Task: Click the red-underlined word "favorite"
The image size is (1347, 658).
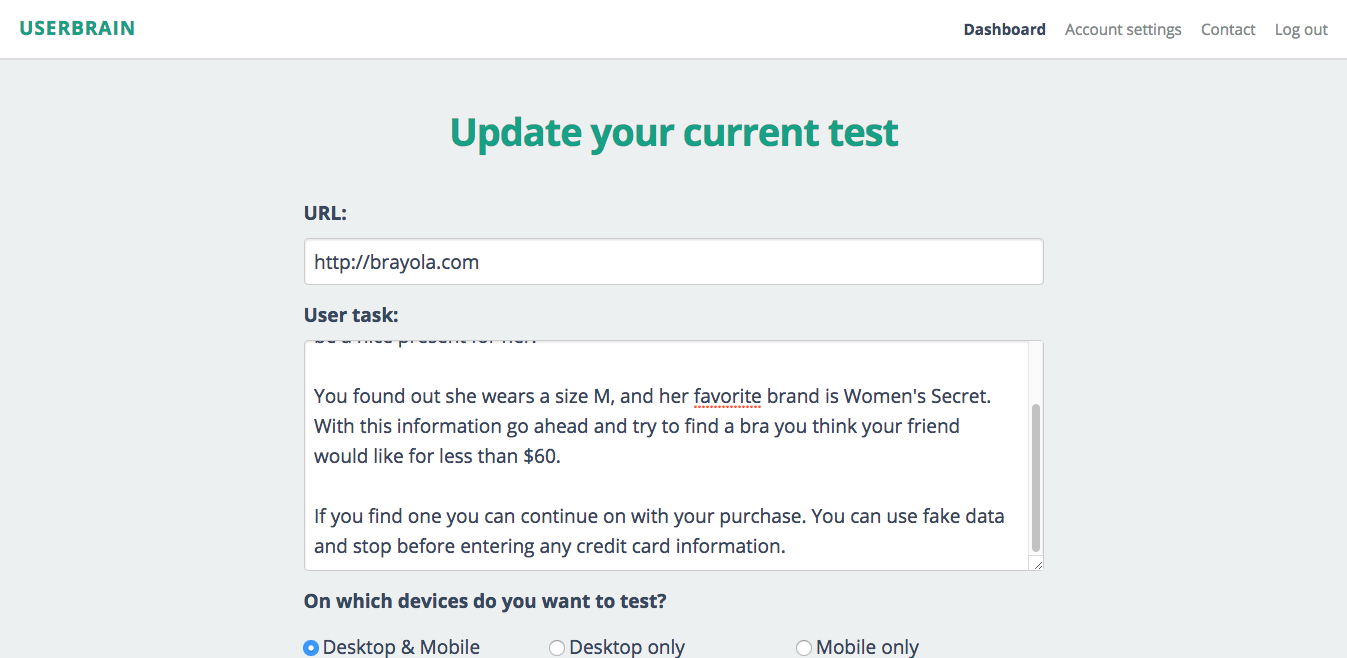Action: click(x=727, y=396)
